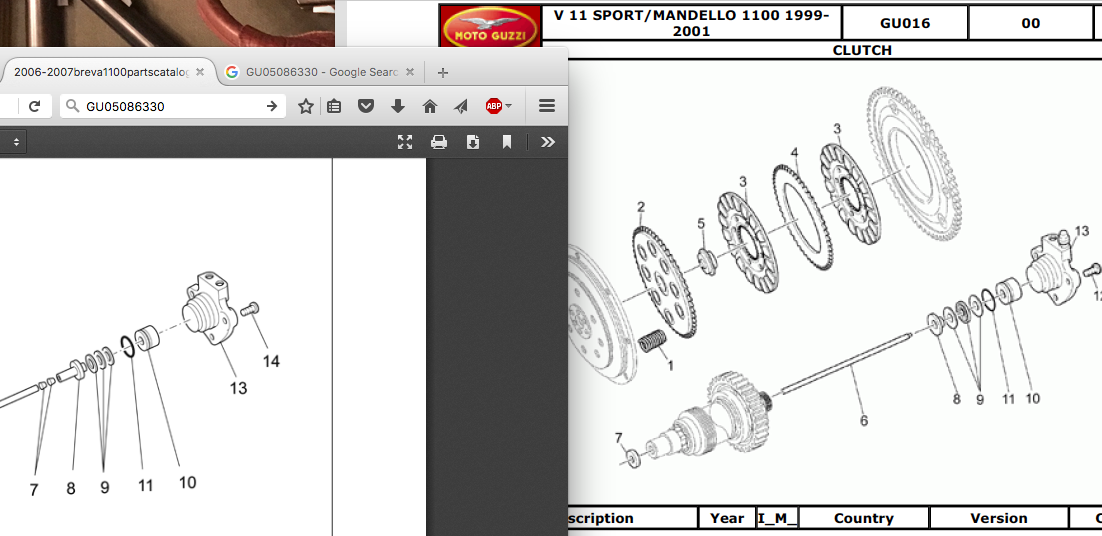The image size is (1102, 536).
Task: Open the Firefox hamburger menu
Action: point(547,106)
